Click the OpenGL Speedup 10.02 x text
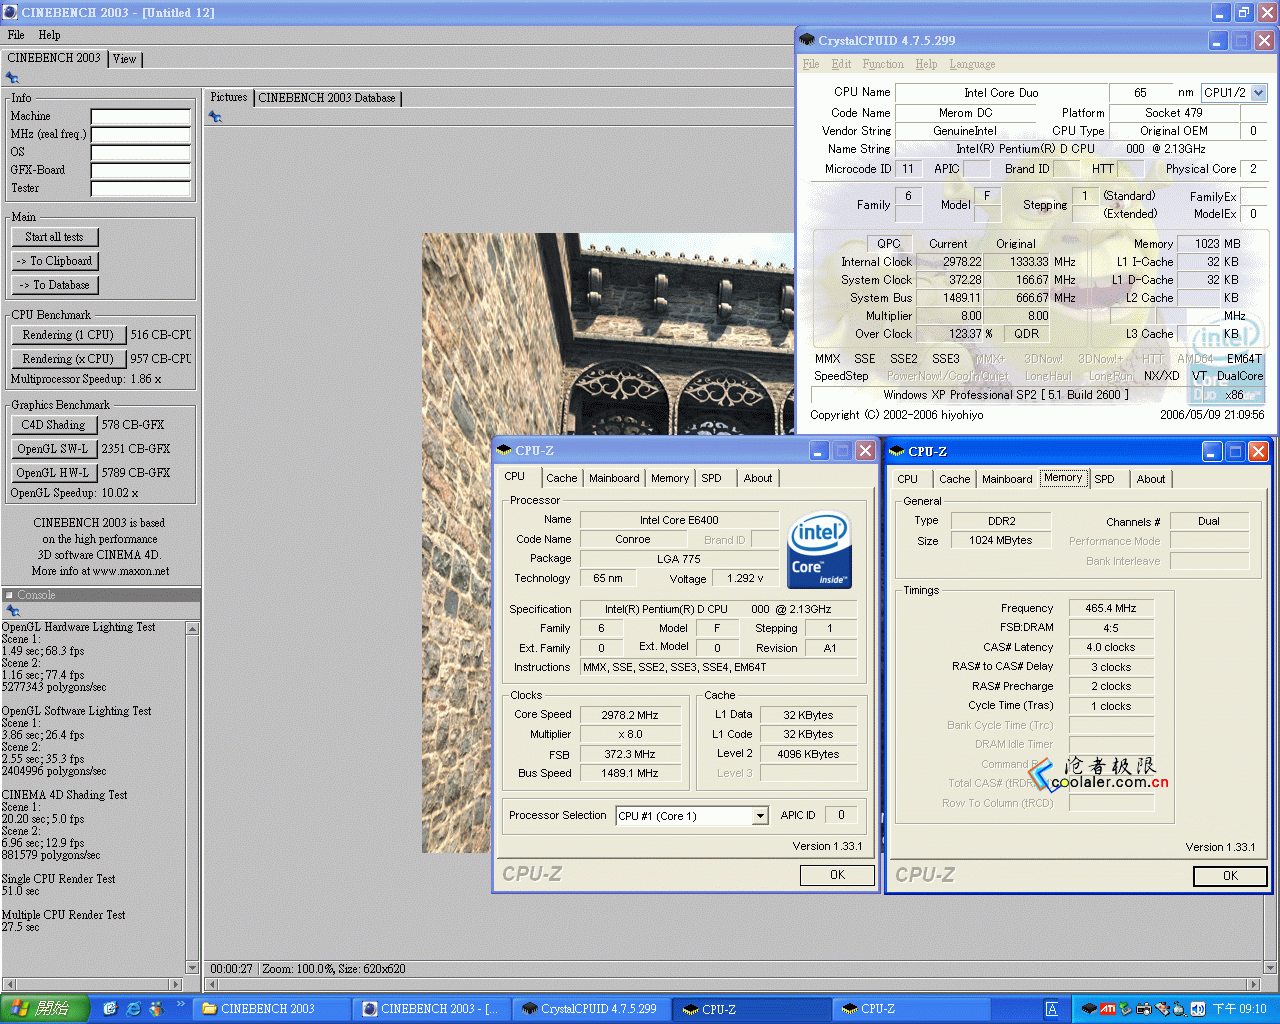Screen dimensions: 1280x1024 pos(75,493)
